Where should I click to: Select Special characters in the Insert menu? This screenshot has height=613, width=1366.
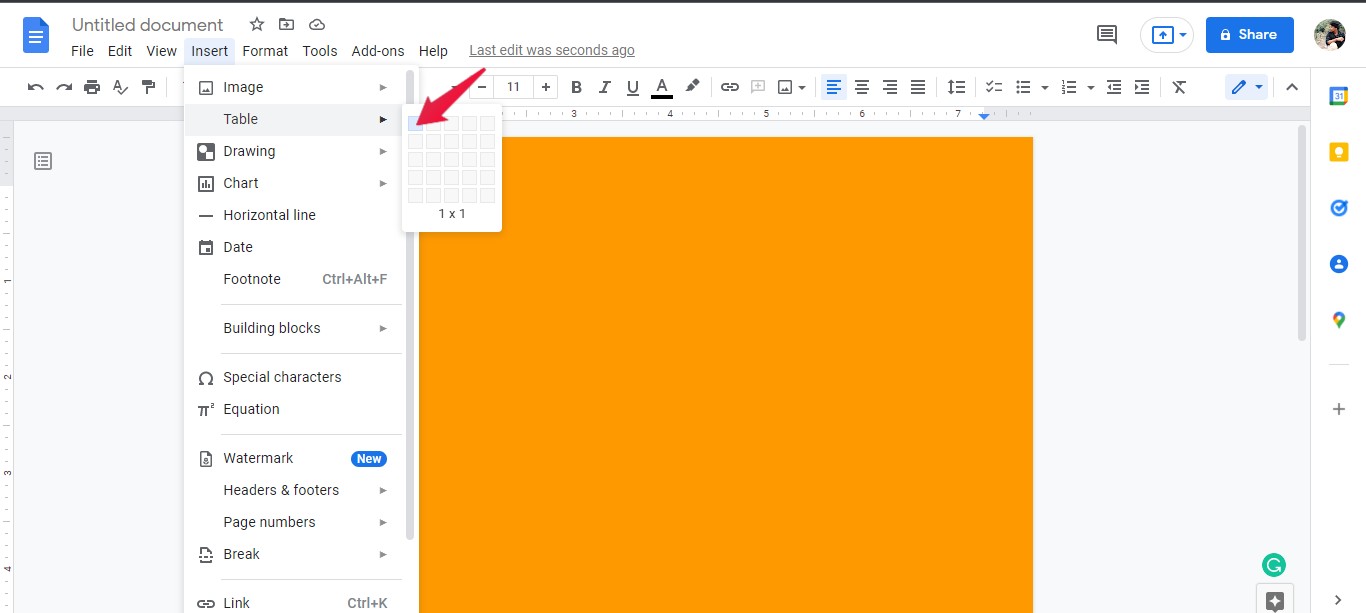[x=282, y=377]
